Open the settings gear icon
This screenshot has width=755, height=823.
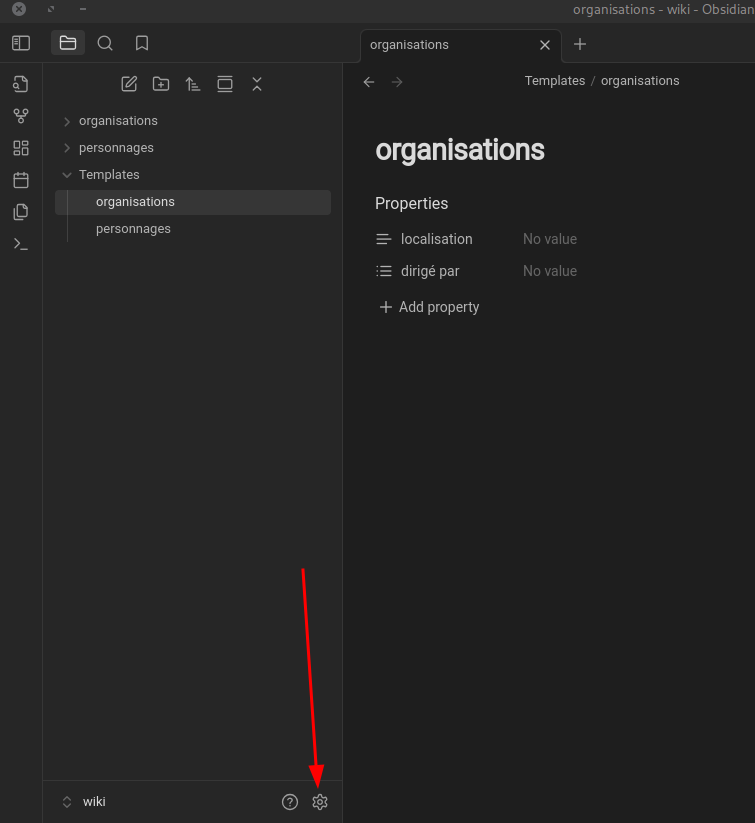(320, 802)
